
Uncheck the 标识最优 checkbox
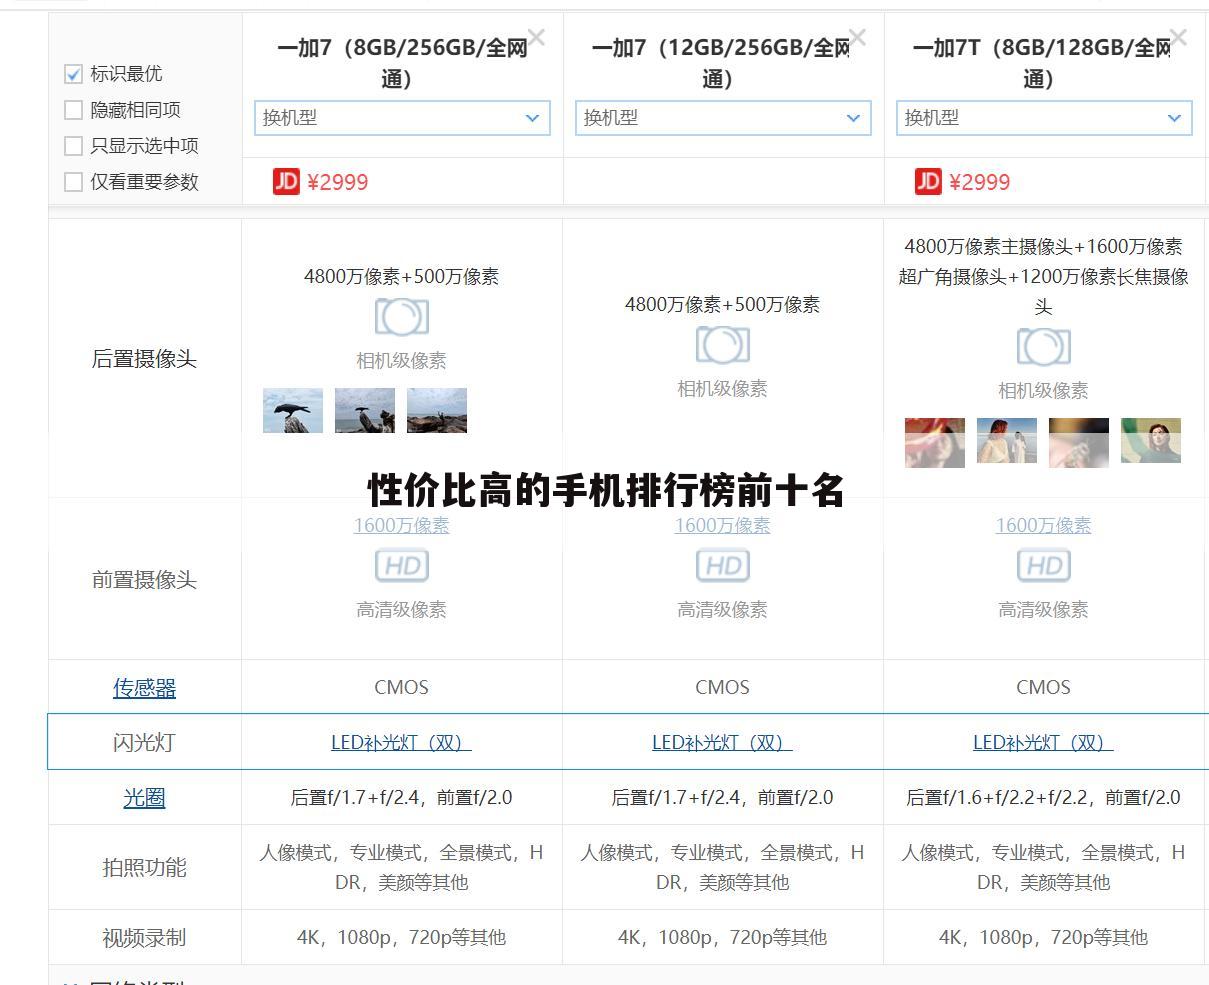pyautogui.click(x=73, y=74)
